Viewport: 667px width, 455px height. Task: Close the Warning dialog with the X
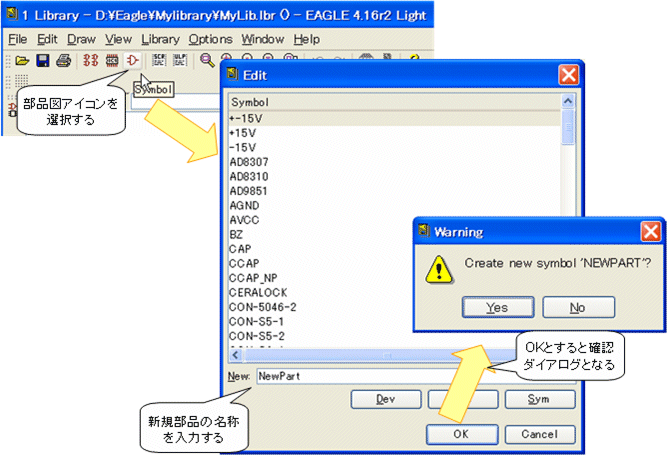tap(650, 232)
